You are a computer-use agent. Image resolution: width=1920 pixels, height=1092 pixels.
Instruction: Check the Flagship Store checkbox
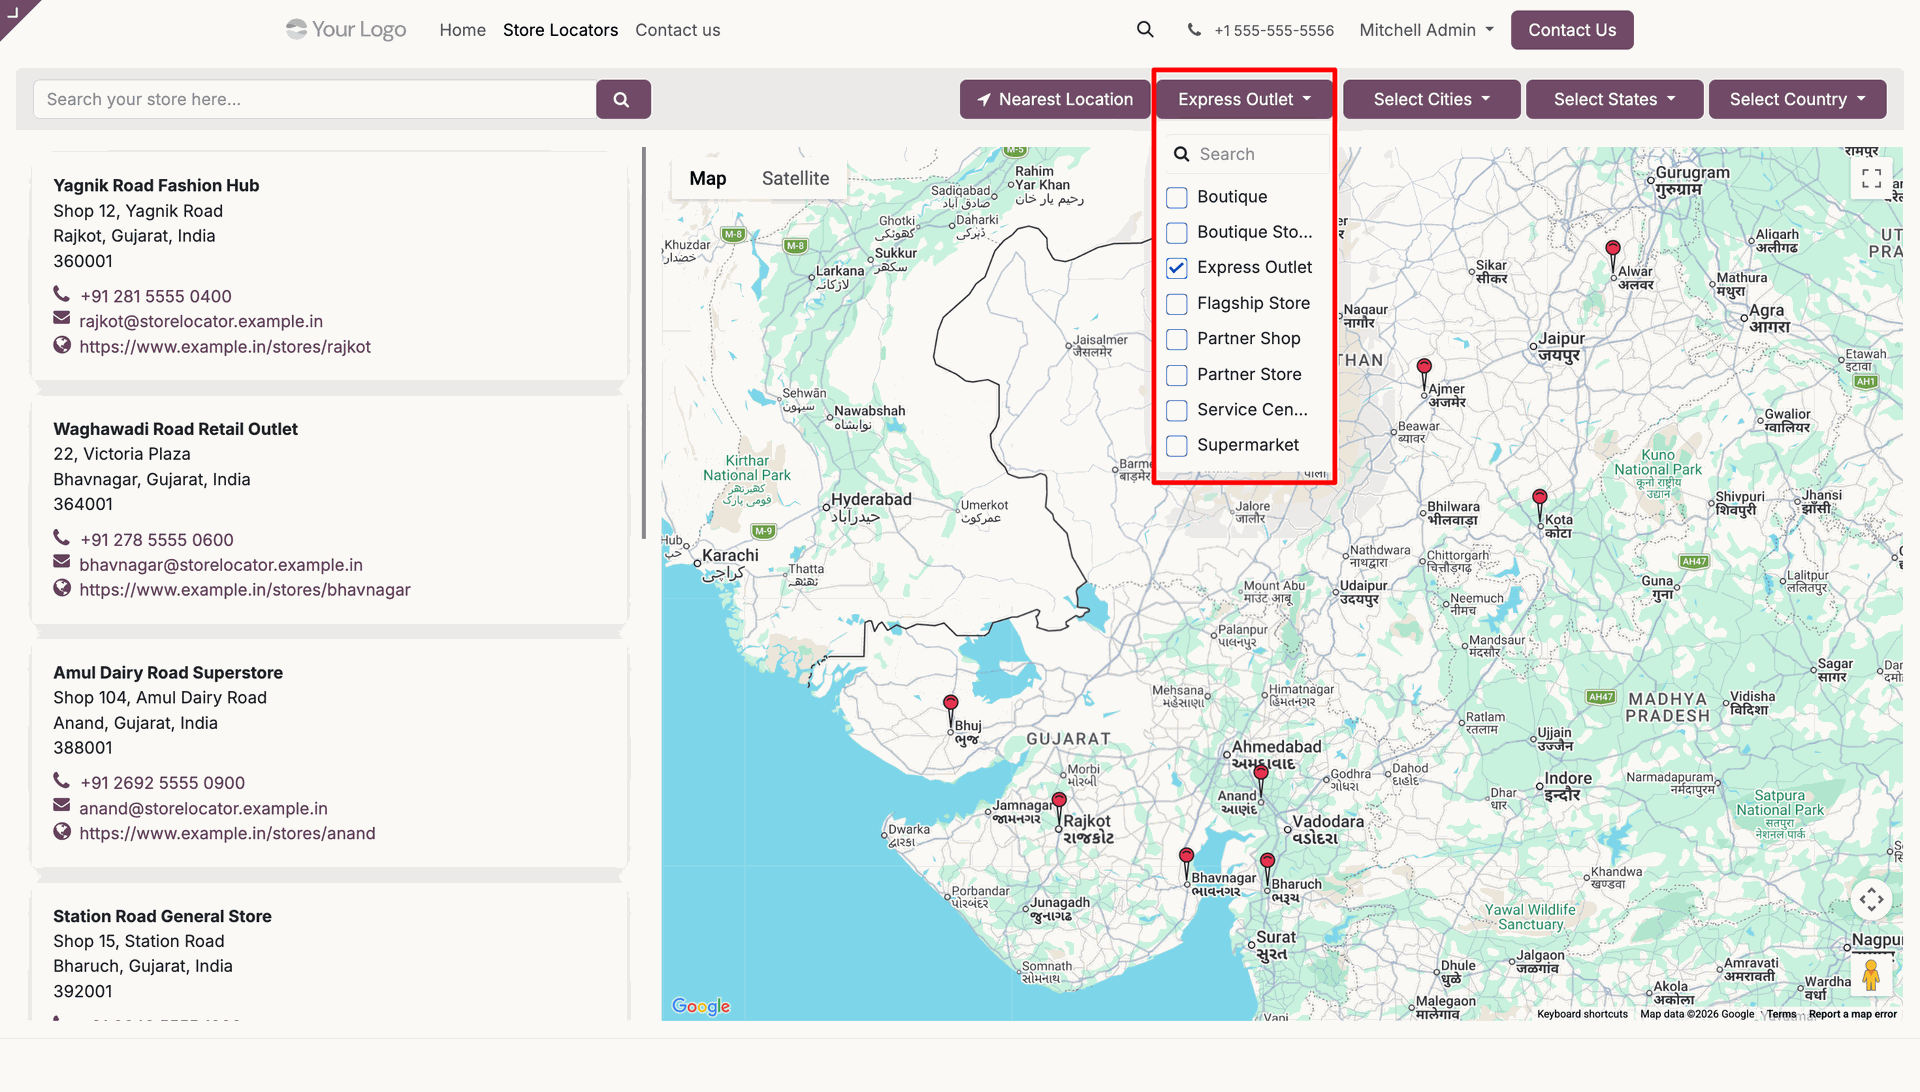pos(1177,304)
